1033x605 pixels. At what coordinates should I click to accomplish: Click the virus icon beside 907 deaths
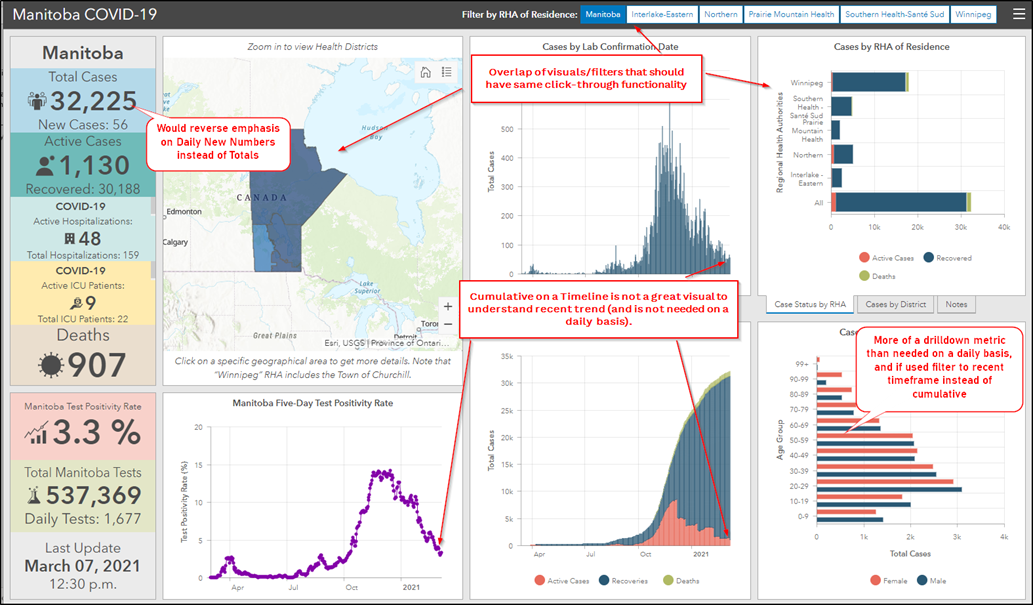coord(51,364)
